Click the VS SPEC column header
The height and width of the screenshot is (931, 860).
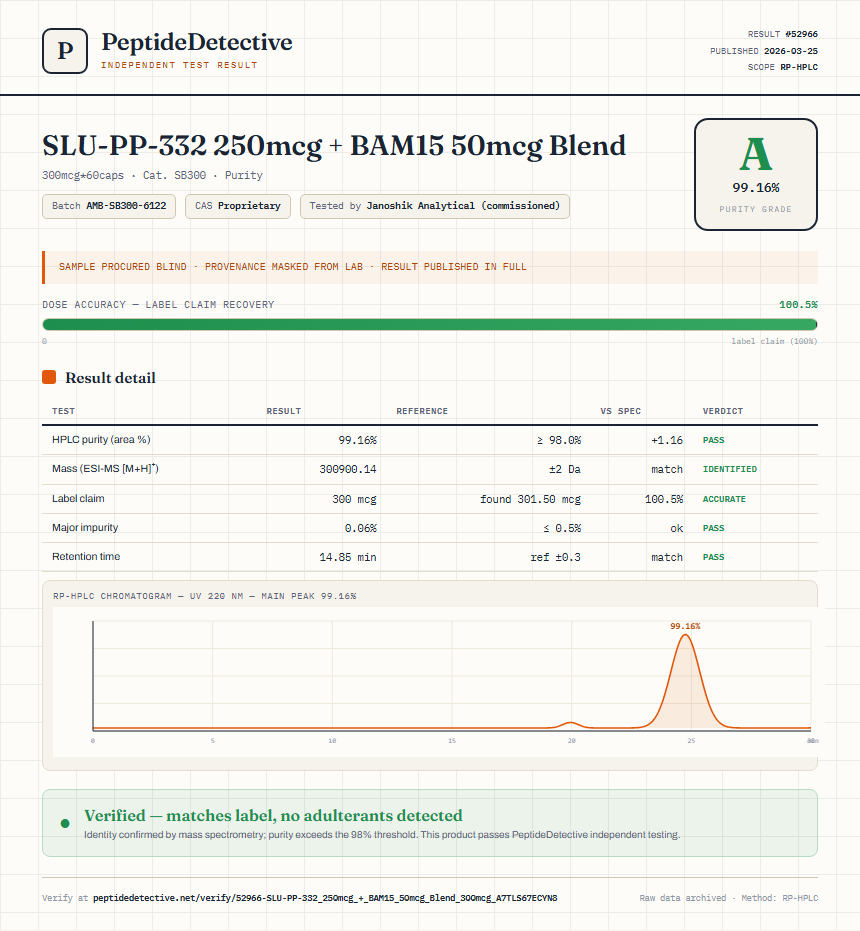(621, 411)
